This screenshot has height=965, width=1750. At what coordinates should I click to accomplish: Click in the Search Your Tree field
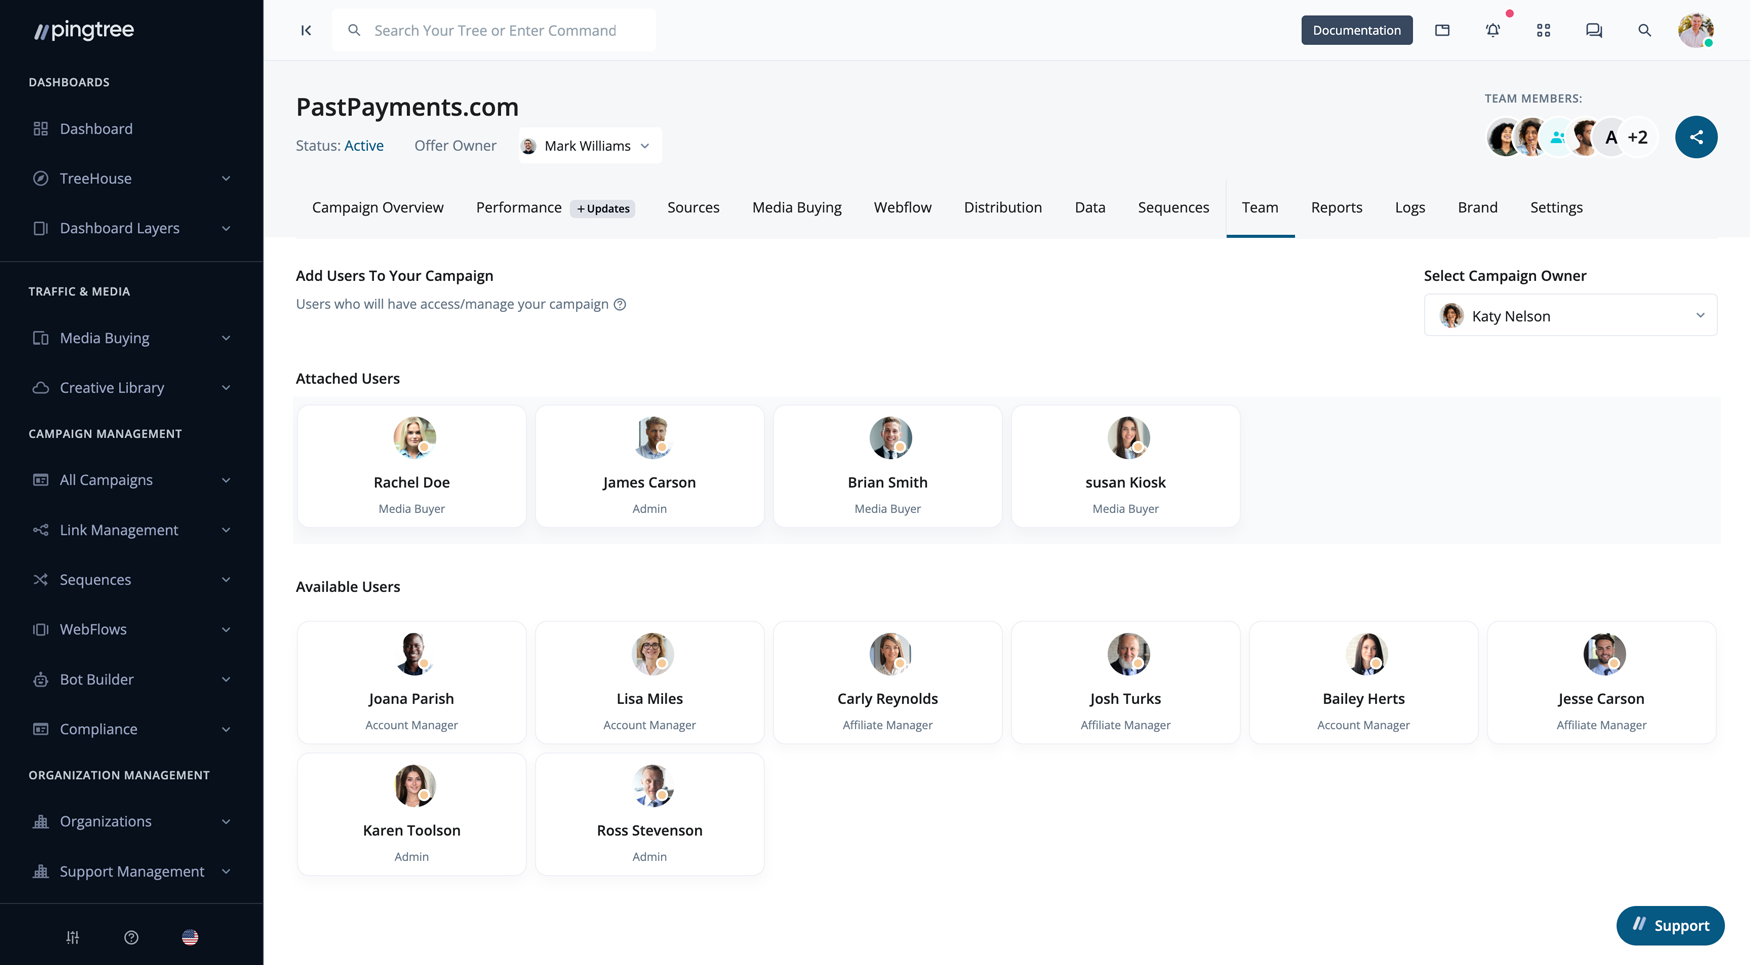(494, 30)
